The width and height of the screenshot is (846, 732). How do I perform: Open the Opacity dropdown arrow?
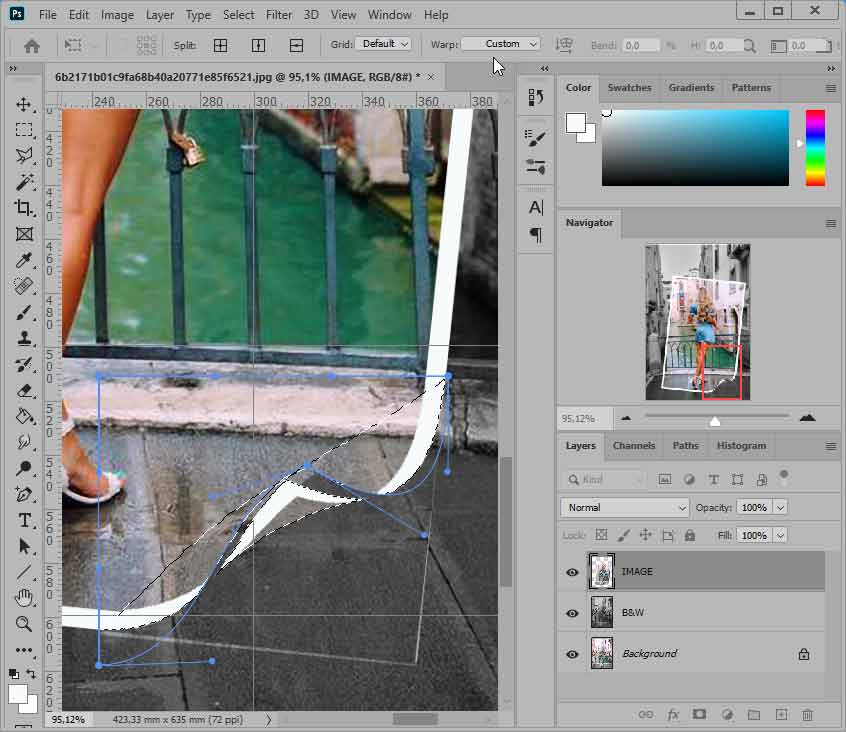tap(780, 508)
